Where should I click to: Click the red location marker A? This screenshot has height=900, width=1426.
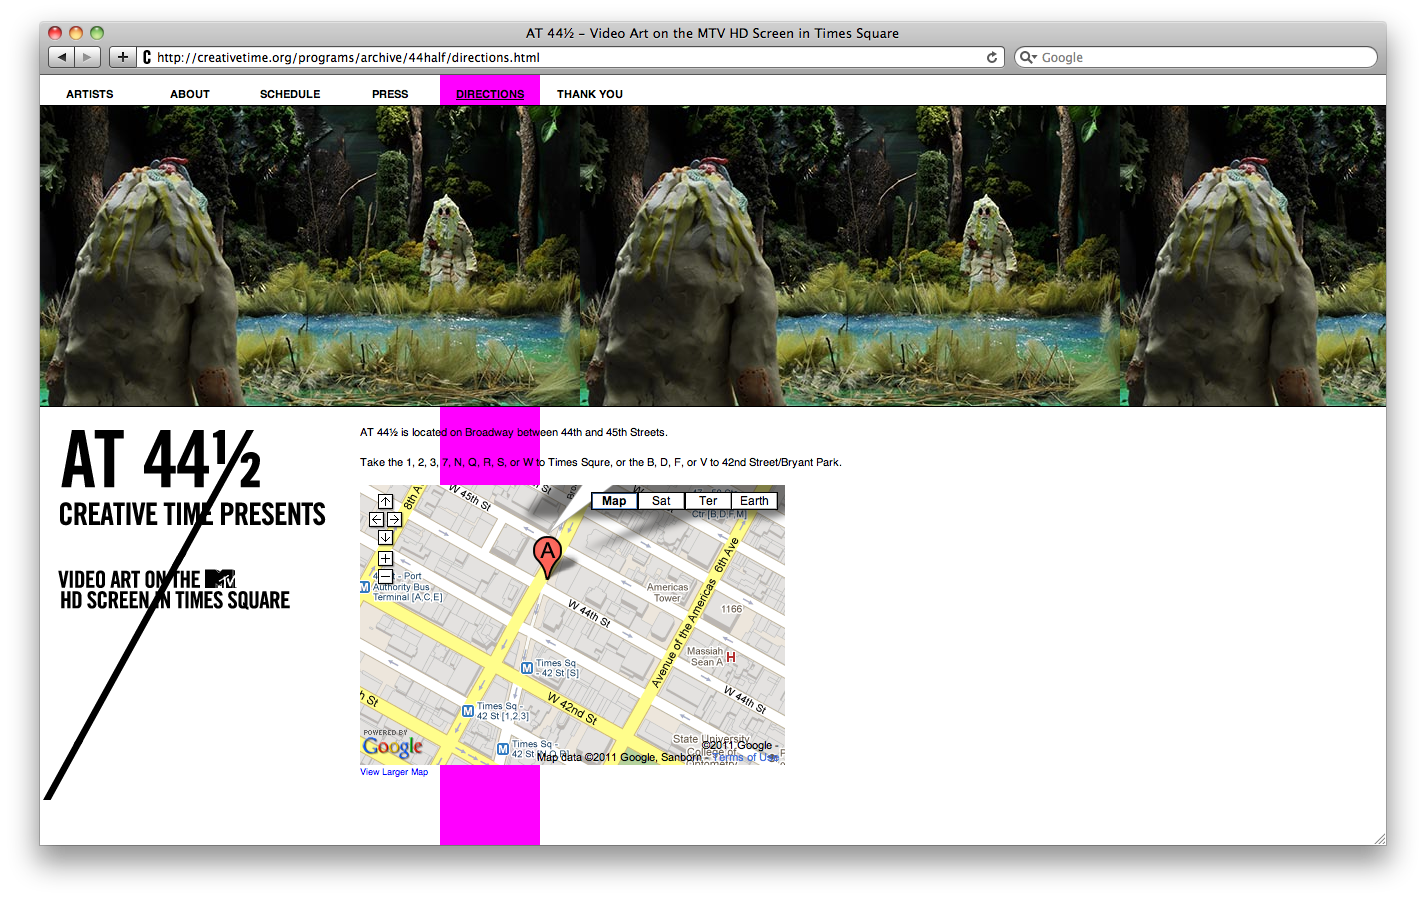pyautogui.click(x=547, y=553)
